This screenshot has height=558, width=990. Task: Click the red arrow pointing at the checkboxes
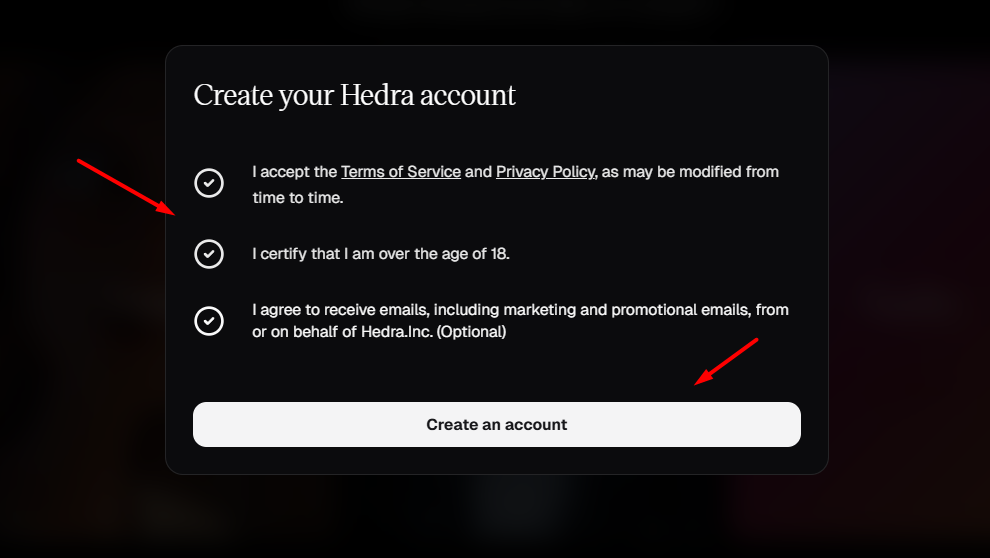pos(127,187)
